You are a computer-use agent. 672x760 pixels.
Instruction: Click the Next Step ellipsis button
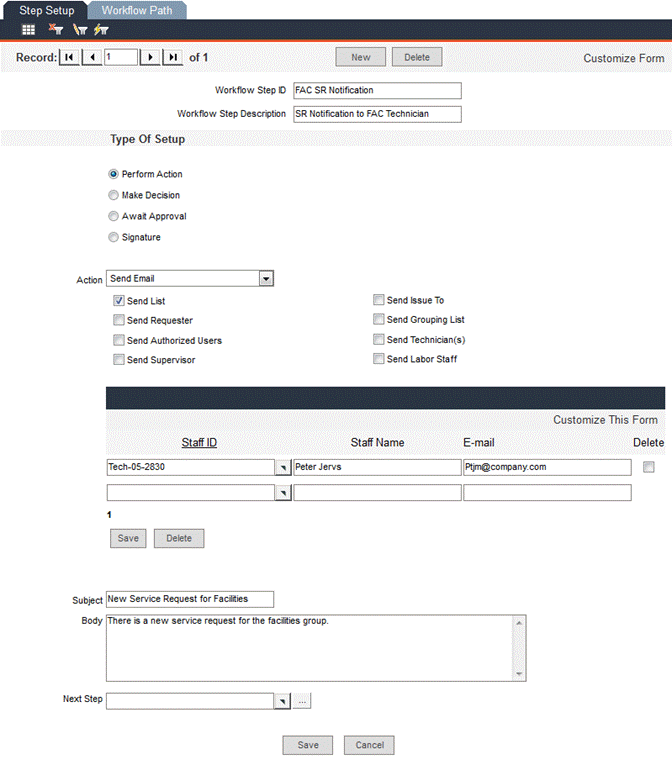click(302, 701)
